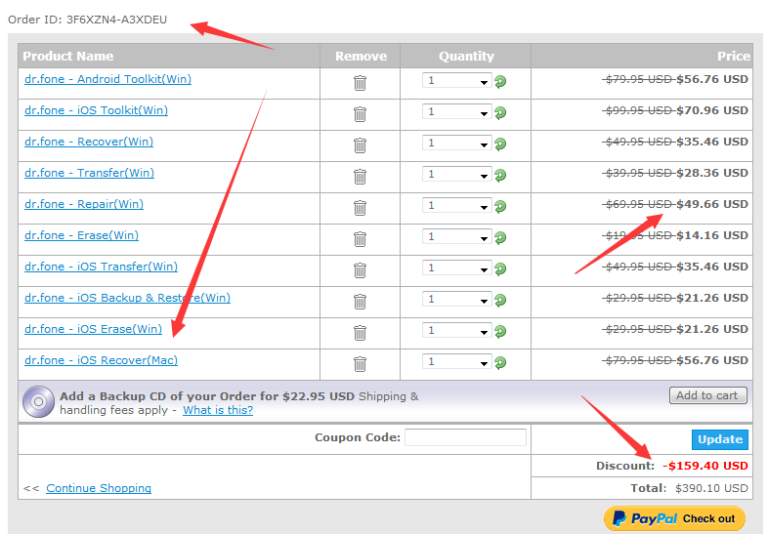Open dr.fone - iOS Erase(Win) link
768x534 pixels.
tap(93, 329)
